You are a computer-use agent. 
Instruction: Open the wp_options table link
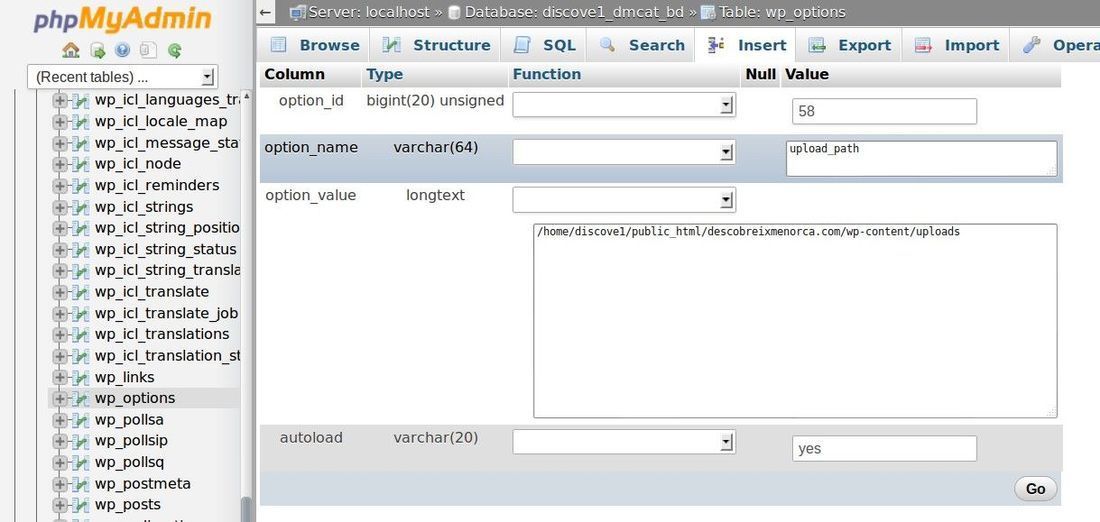click(135, 399)
